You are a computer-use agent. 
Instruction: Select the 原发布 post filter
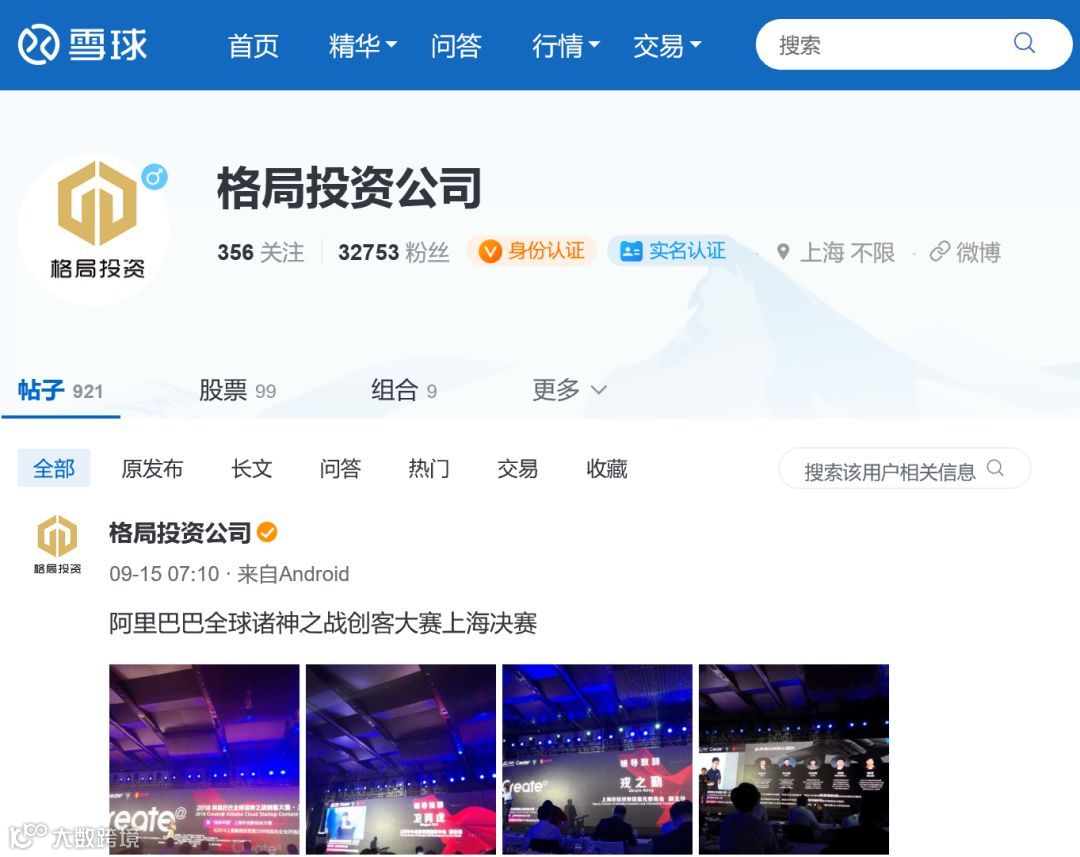(x=152, y=468)
